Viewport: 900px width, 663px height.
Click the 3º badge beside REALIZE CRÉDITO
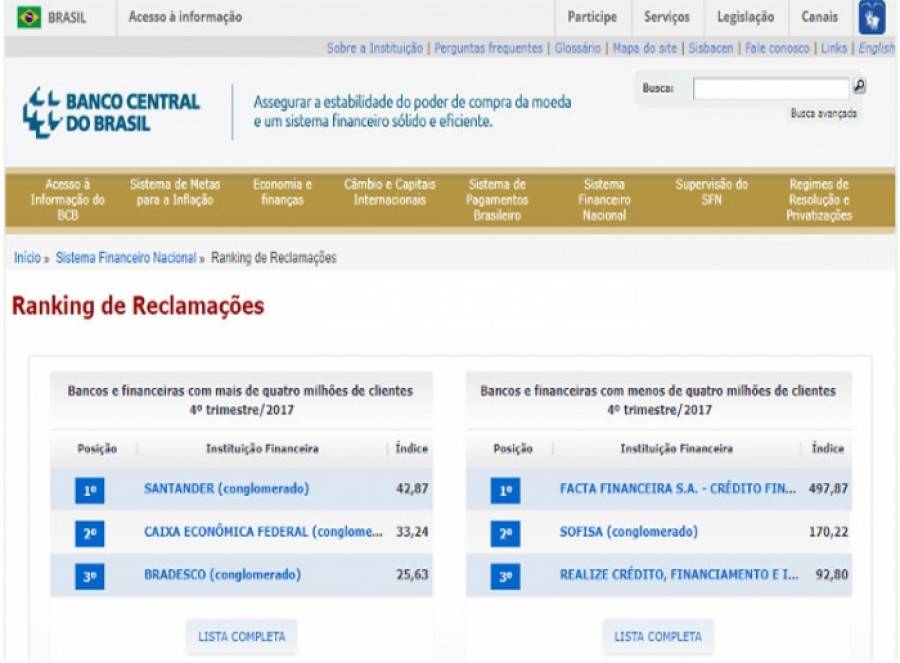(505, 576)
